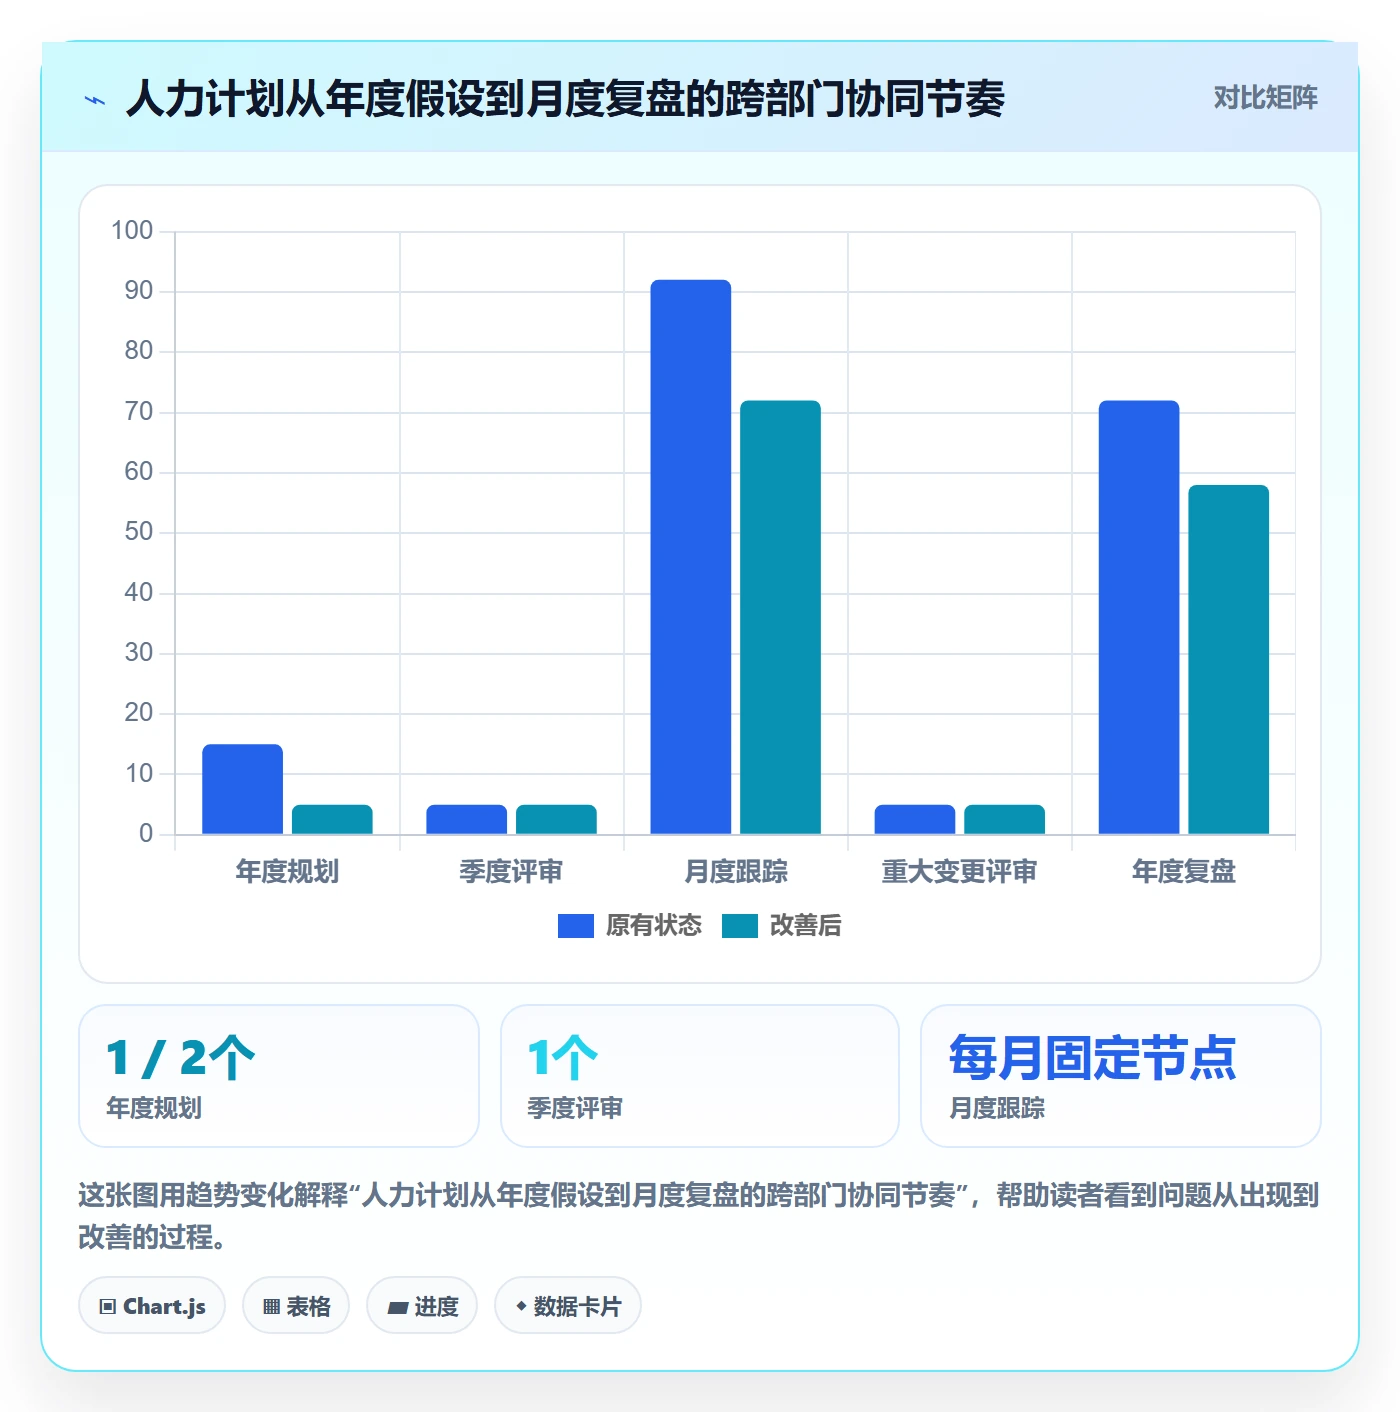This screenshot has width=1400, height=1412.
Task: Click the main title 人力计划从年度假设到月度复盘
Action: 565,99
